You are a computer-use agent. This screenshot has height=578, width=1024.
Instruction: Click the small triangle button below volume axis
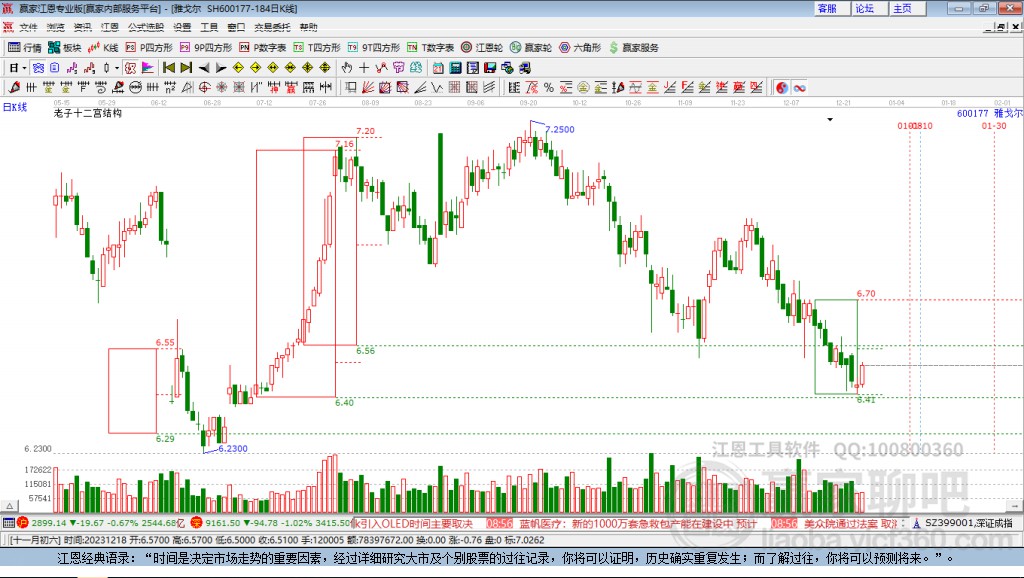[x=9, y=506]
